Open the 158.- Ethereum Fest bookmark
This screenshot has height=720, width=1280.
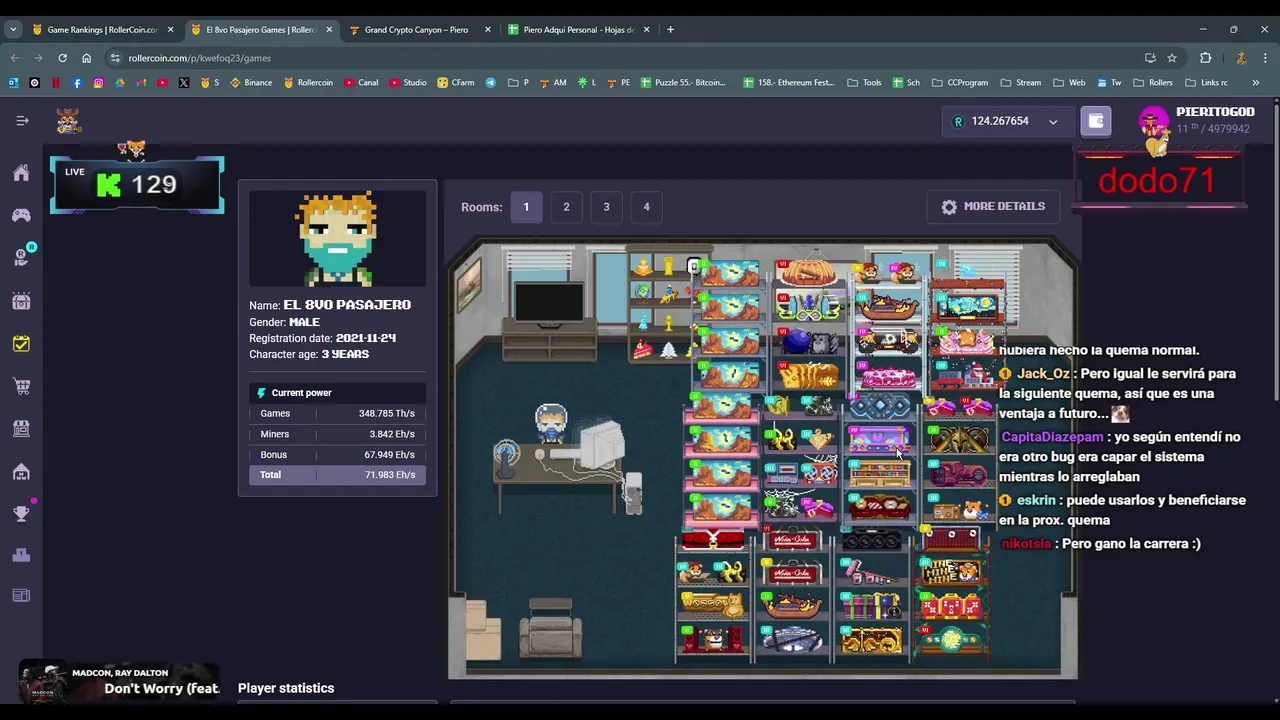click(x=789, y=83)
